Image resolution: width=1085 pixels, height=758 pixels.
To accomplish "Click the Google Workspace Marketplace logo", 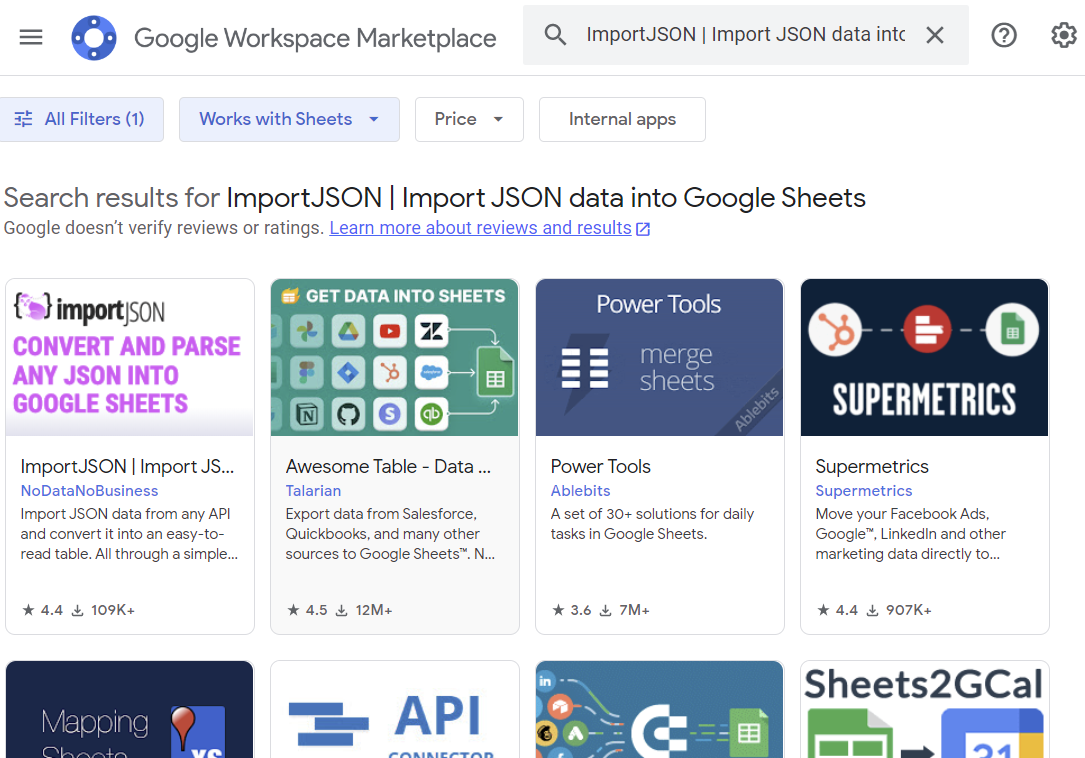I will (x=94, y=37).
